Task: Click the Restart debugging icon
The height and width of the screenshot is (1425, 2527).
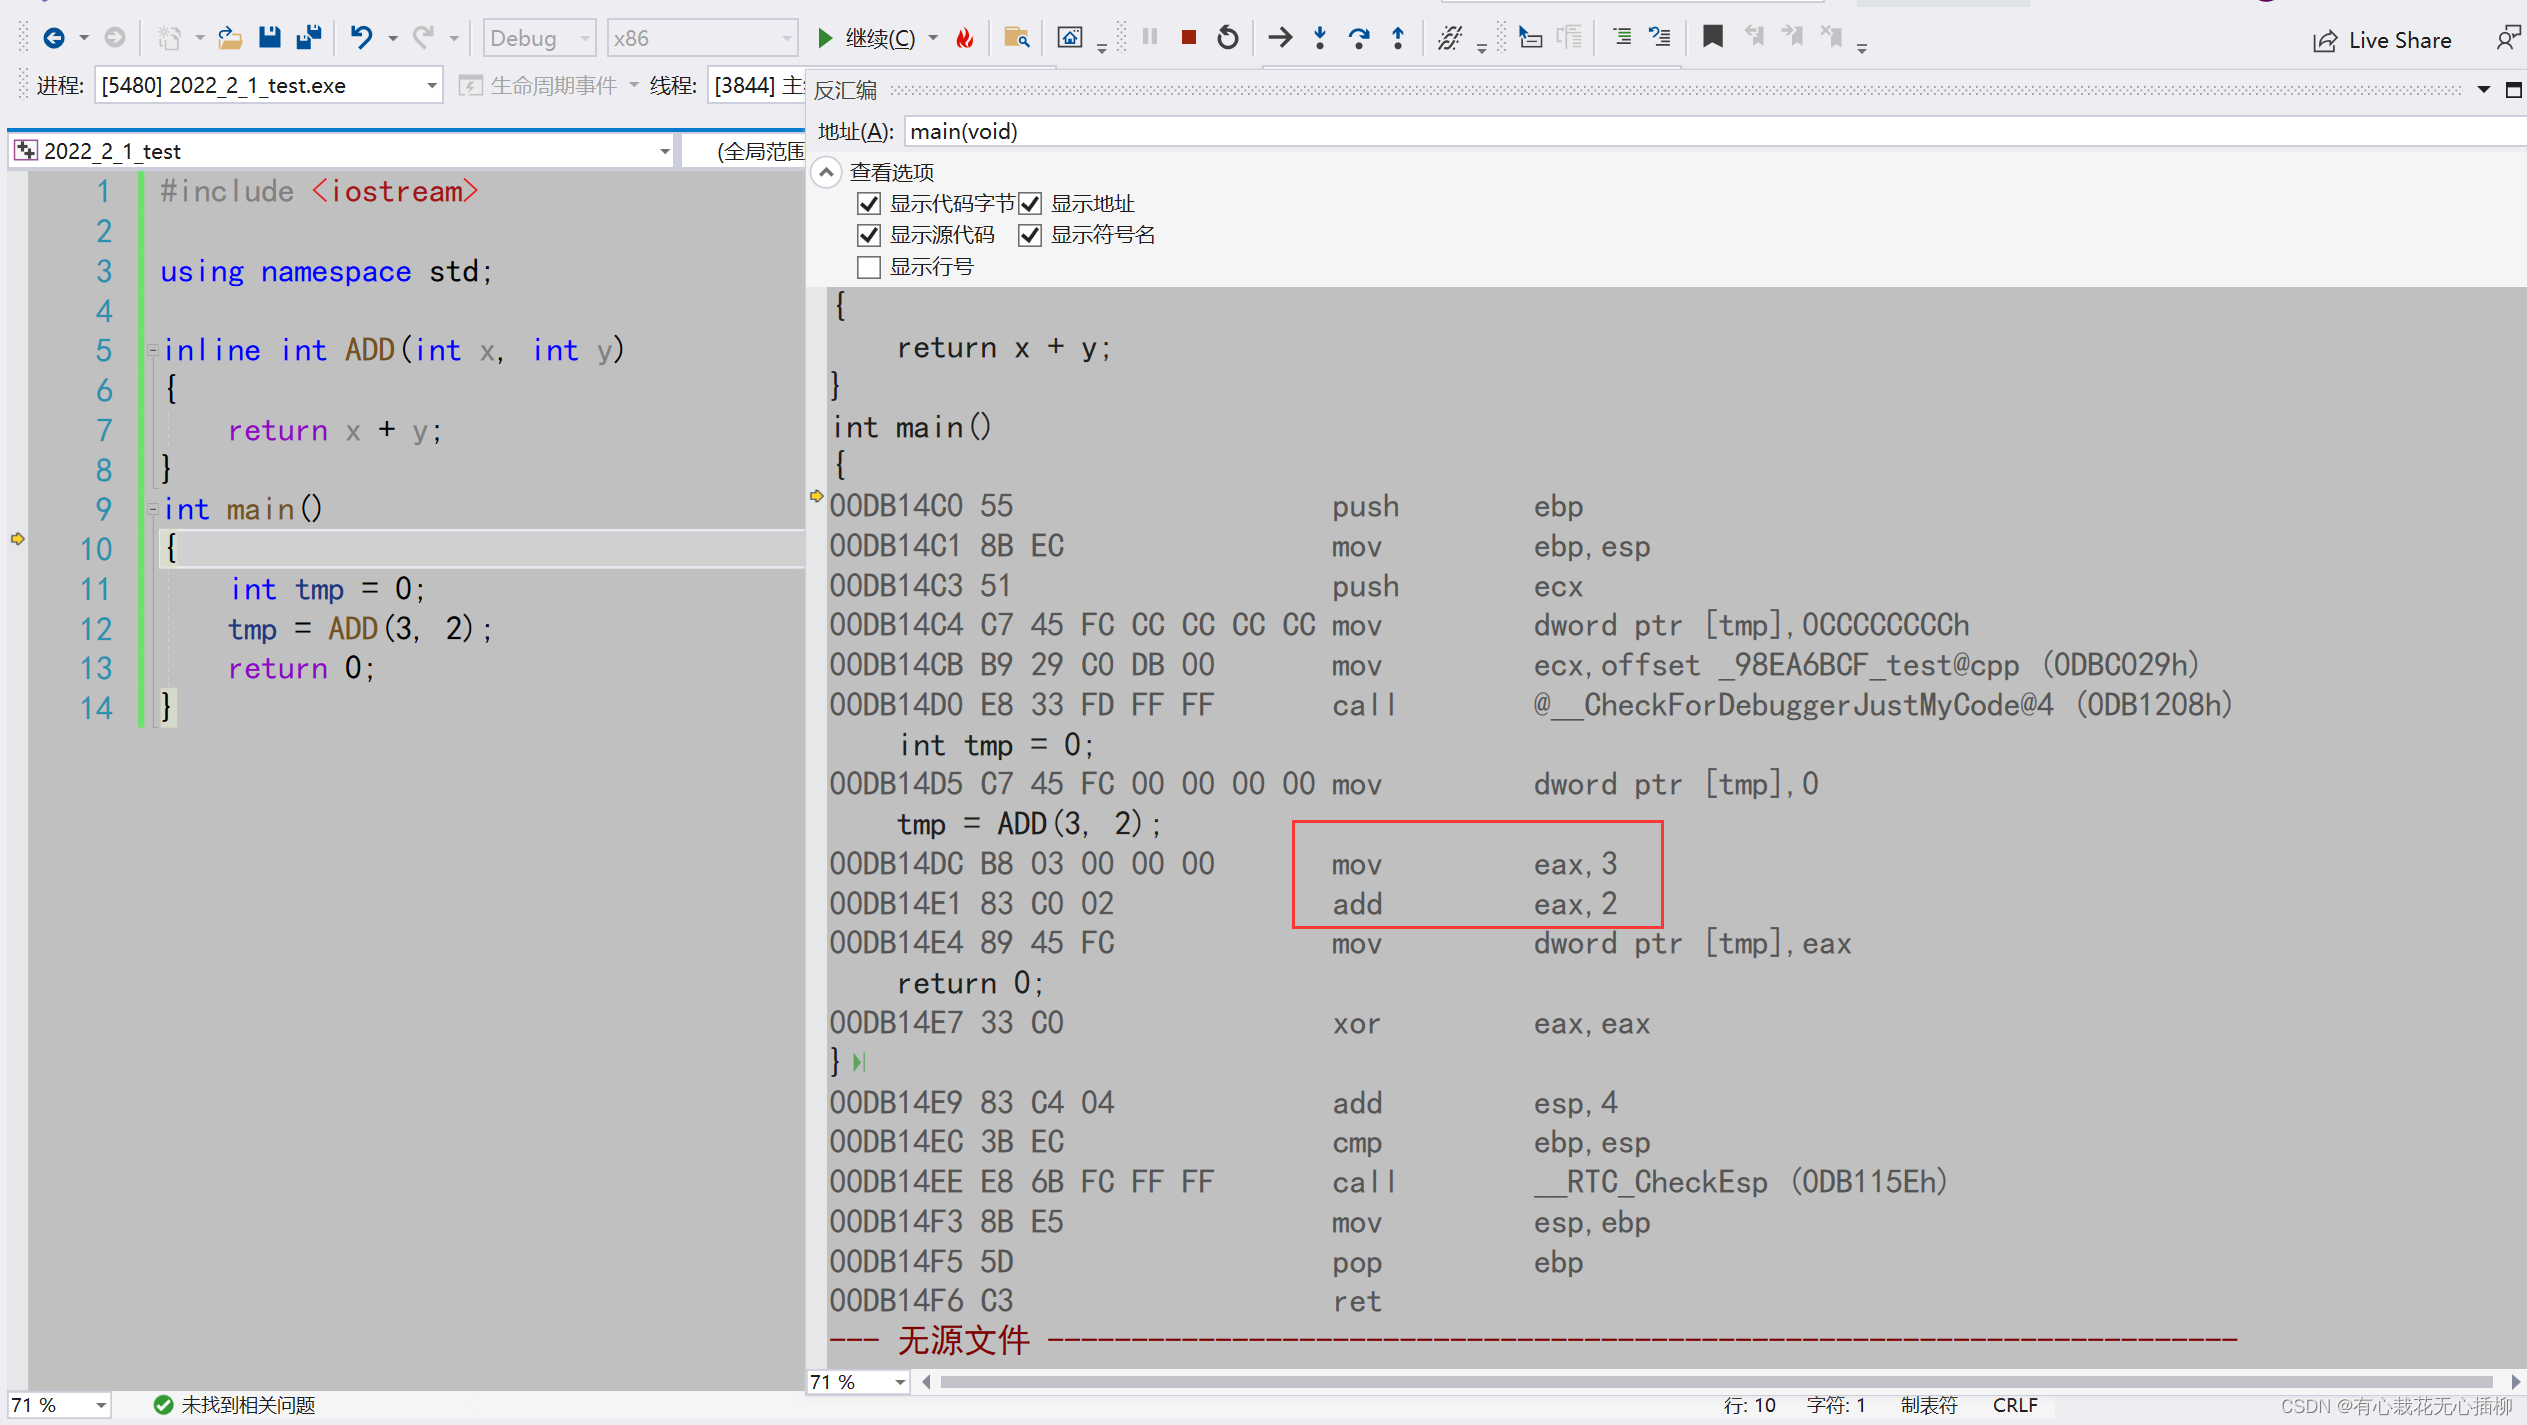Action: (x=1227, y=38)
